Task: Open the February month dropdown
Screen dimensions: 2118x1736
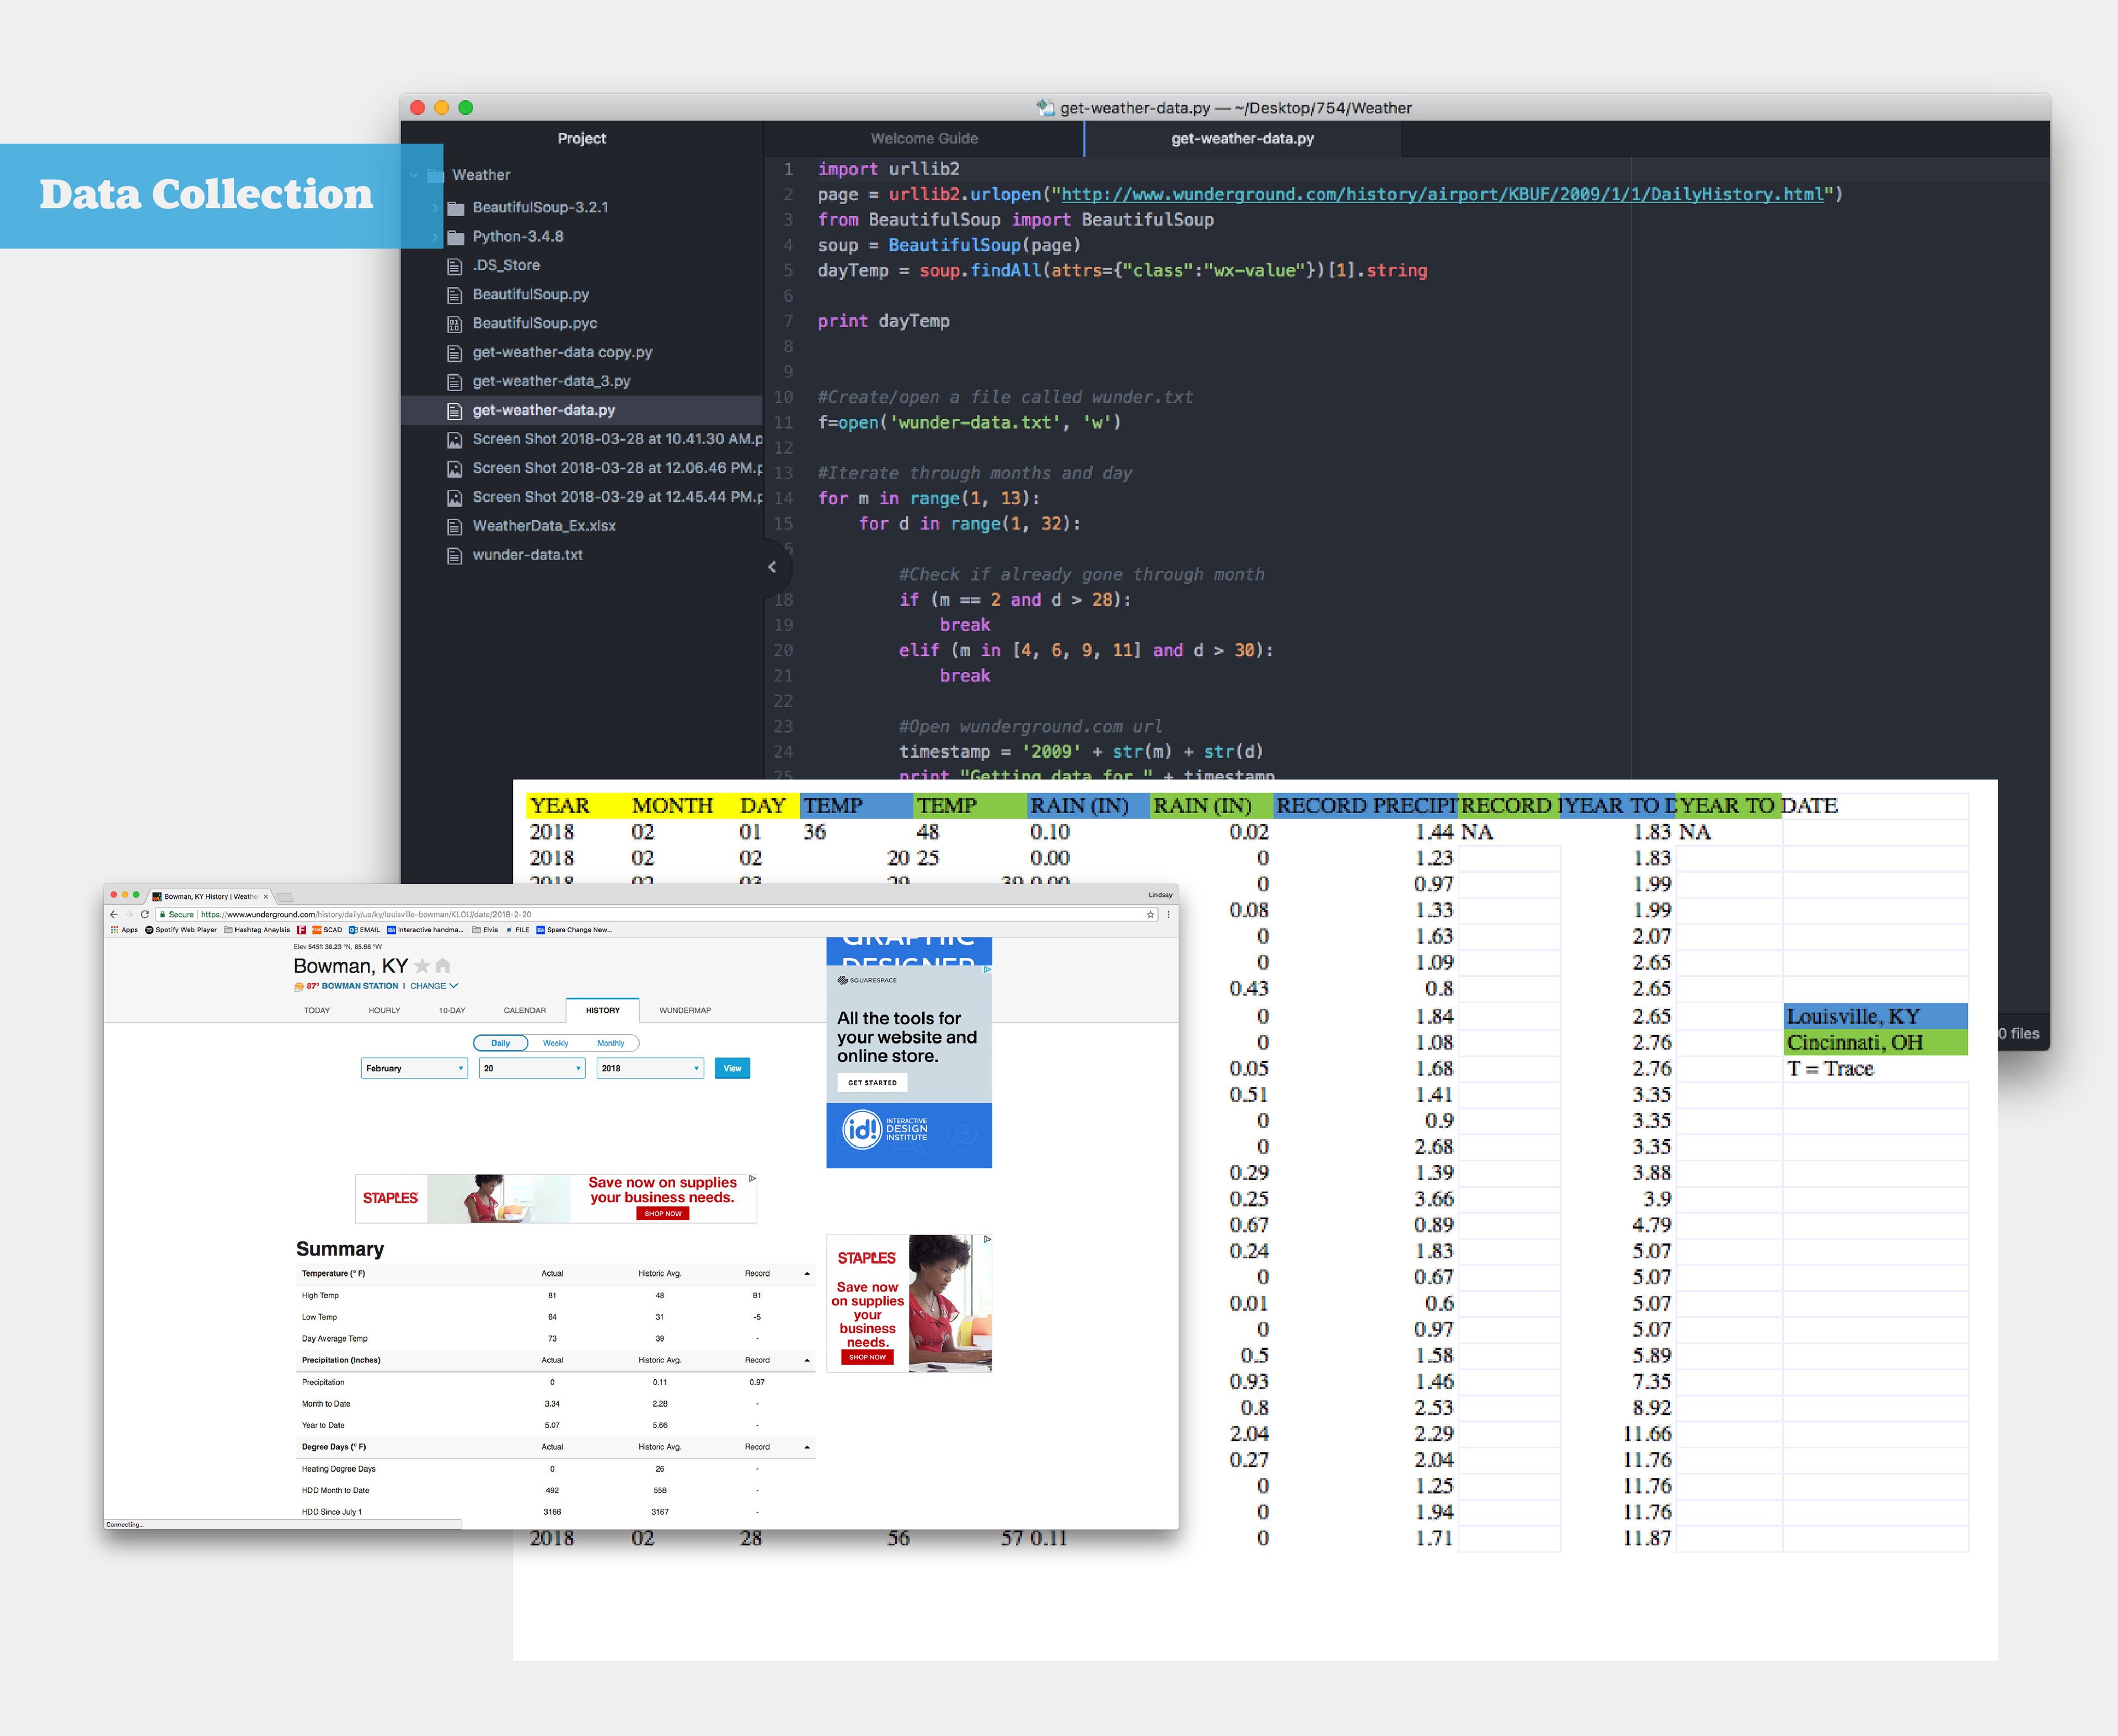Action: pyautogui.click(x=414, y=1068)
